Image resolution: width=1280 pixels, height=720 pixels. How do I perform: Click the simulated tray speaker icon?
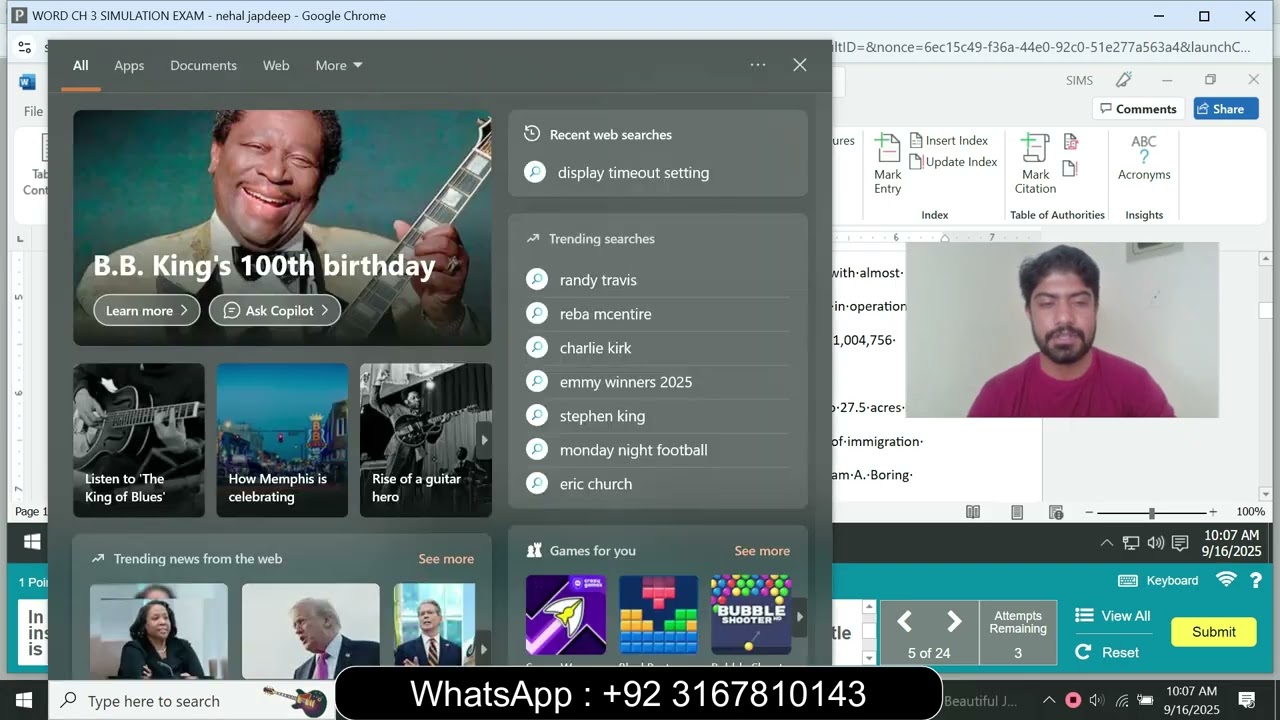pyautogui.click(x=1155, y=543)
